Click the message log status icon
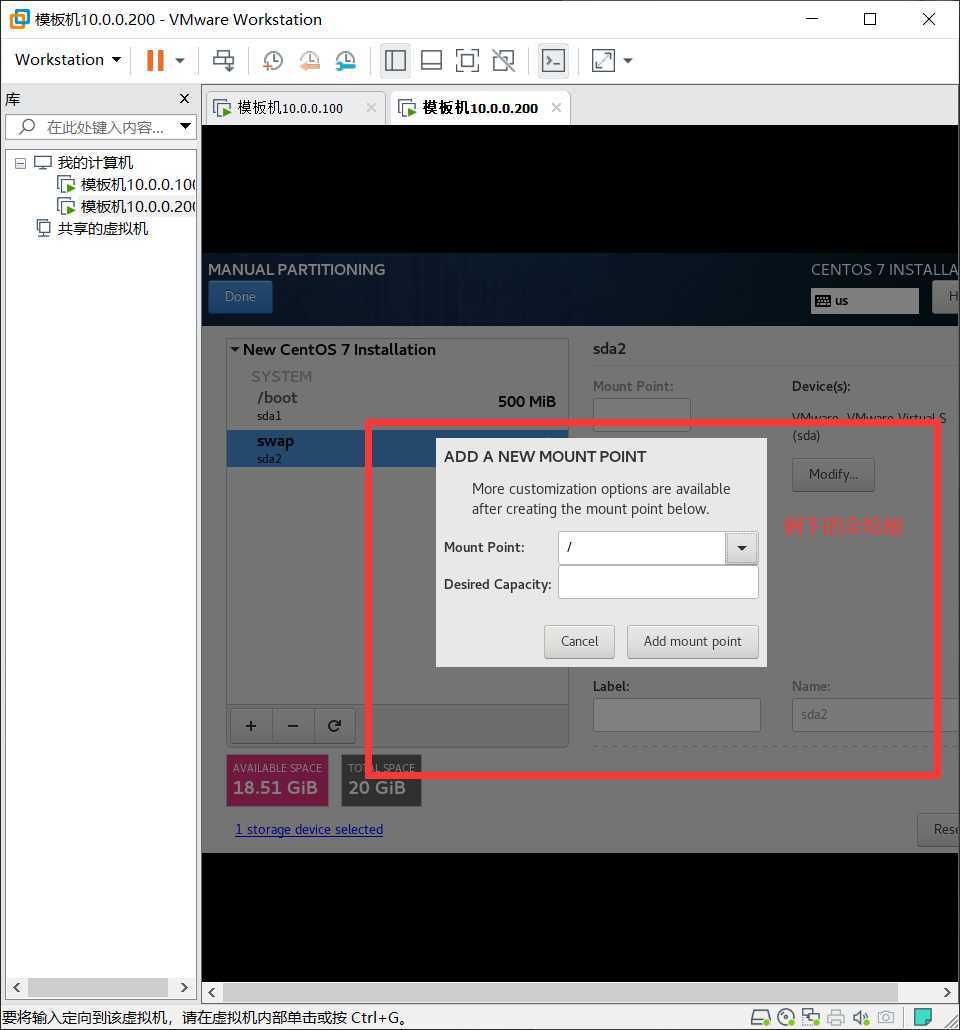 (x=923, y=1018)
